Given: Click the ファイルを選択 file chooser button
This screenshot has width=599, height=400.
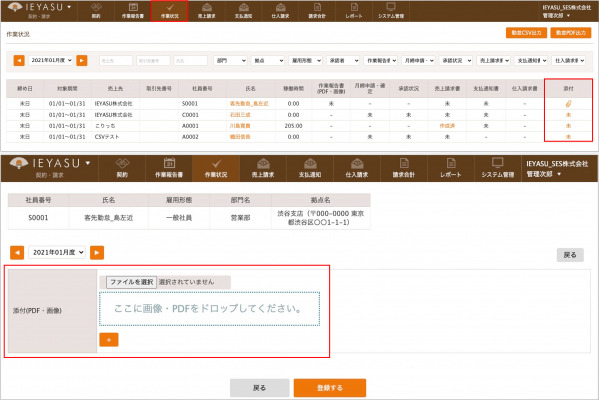Looking at the screenshot, I should [131, 282].
